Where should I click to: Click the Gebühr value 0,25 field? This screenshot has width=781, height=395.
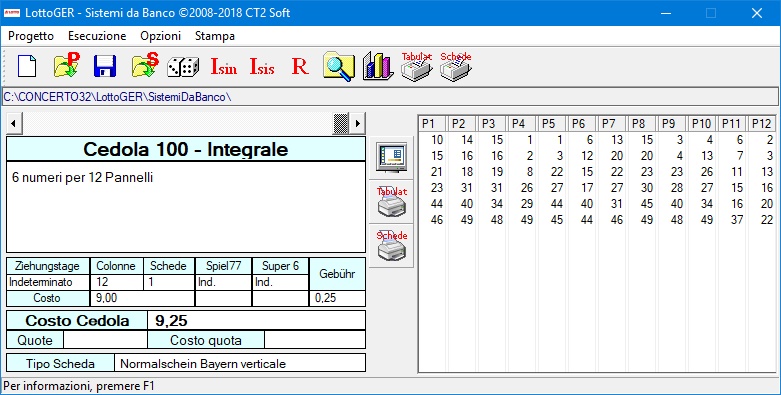[x=337, y=298]
